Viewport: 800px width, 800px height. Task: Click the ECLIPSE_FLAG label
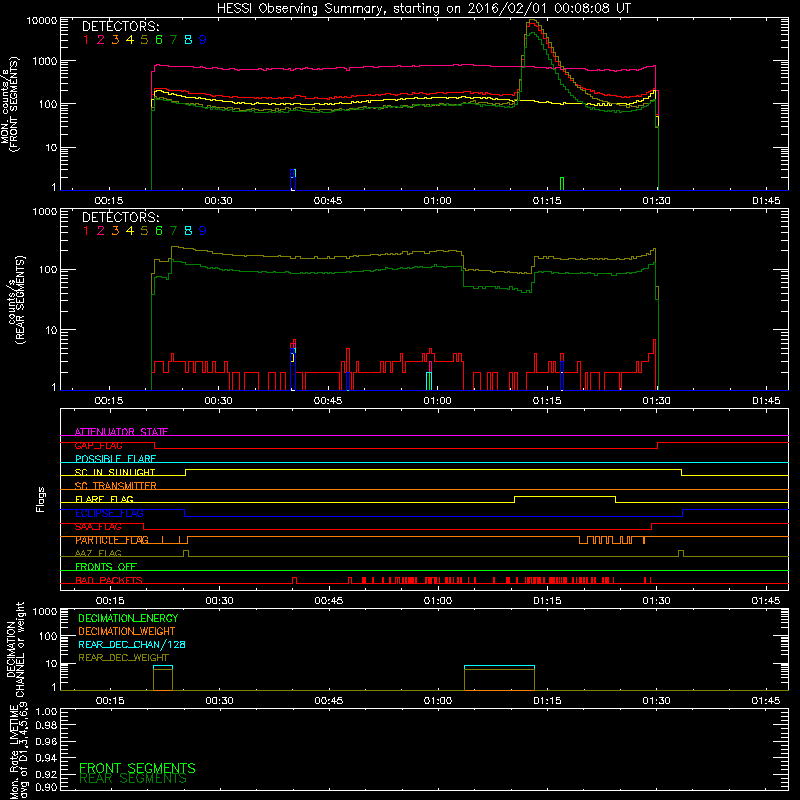coord(109,513)
